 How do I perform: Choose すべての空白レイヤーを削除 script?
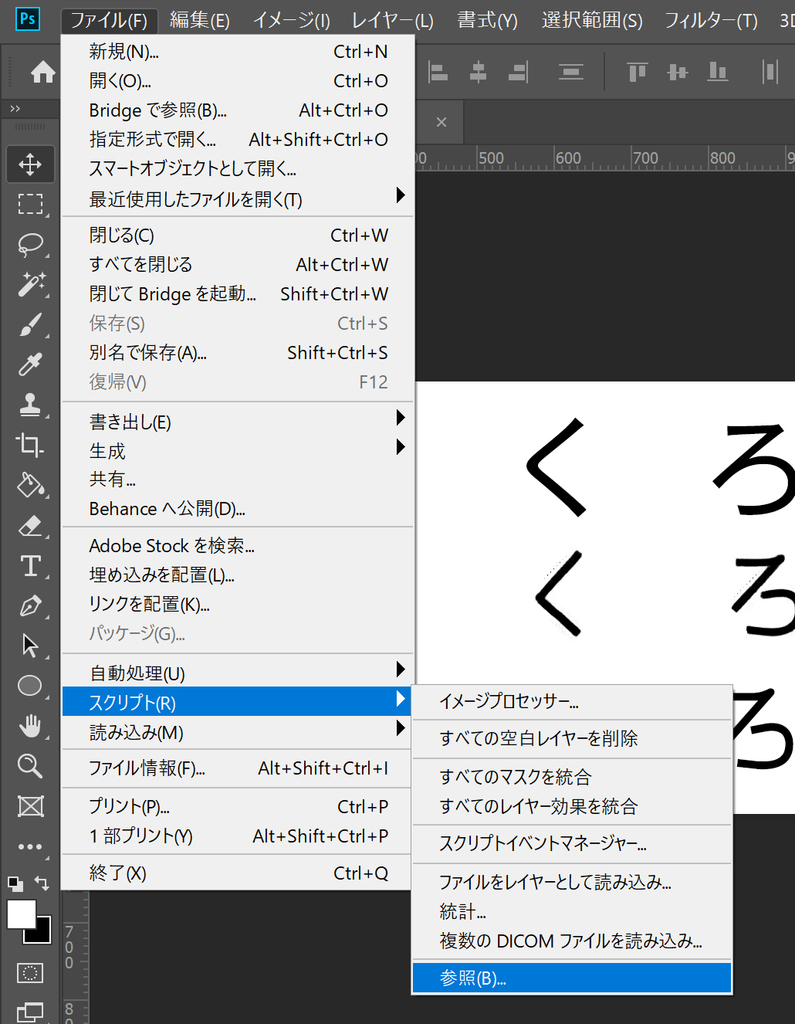(572, 739)
